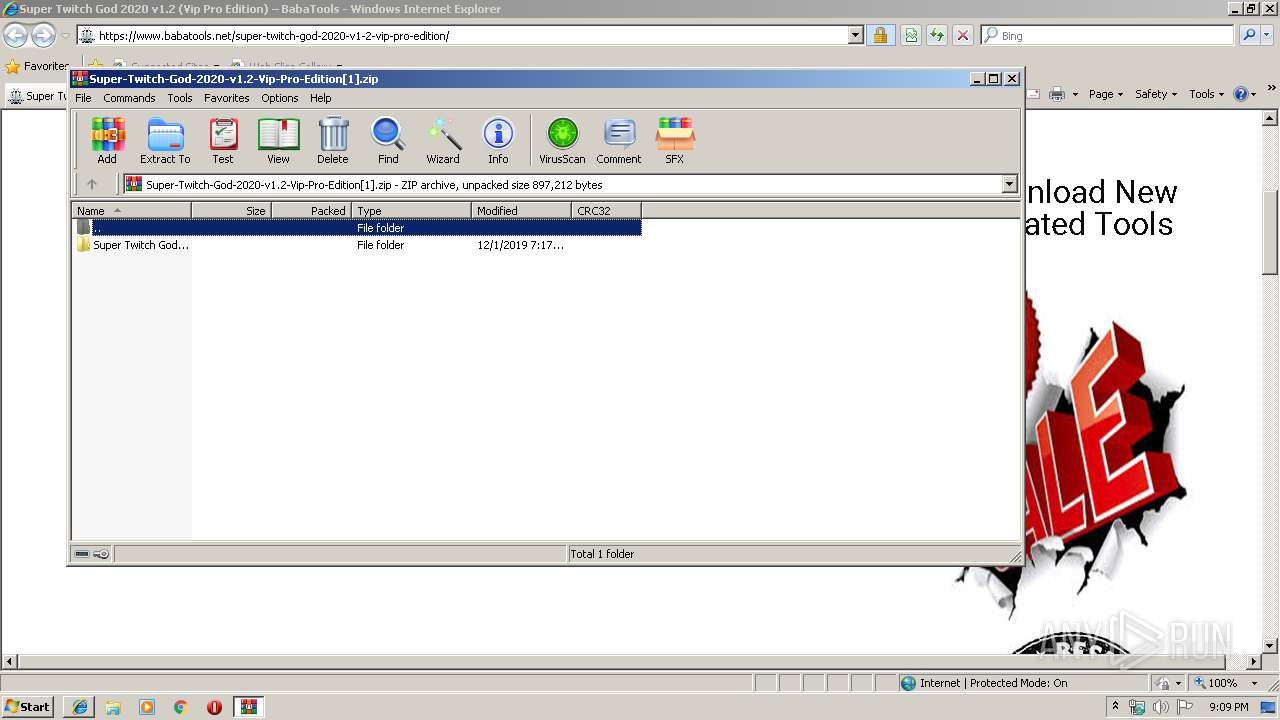Go up one folder level in WinRAR

pyautogui.click(x=92, y=184)
